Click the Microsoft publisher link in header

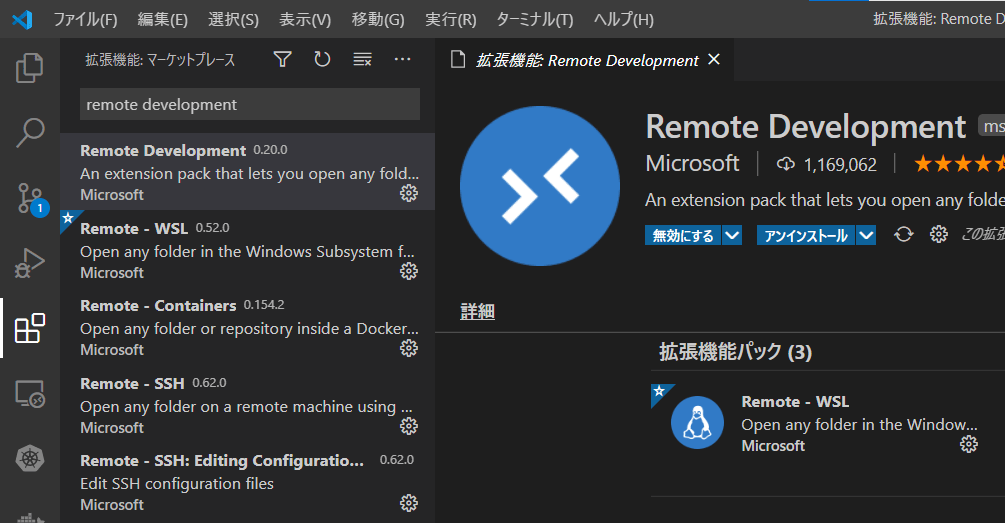(692, 163)
